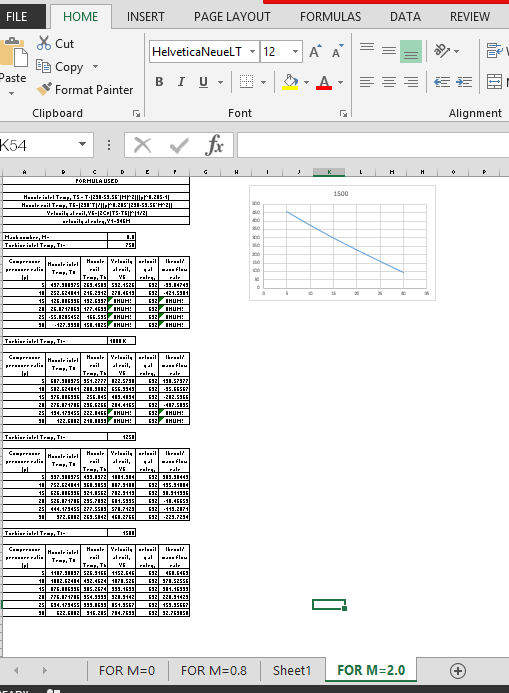Image resolution: width=509 pixels, height=693 pixels.
Task: Toggle bottom align (highlighted)
Action: pos(411,51)
